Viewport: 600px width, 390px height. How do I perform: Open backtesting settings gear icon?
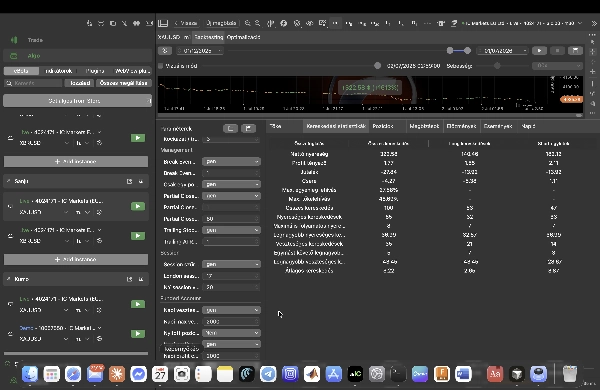point(165,51)
